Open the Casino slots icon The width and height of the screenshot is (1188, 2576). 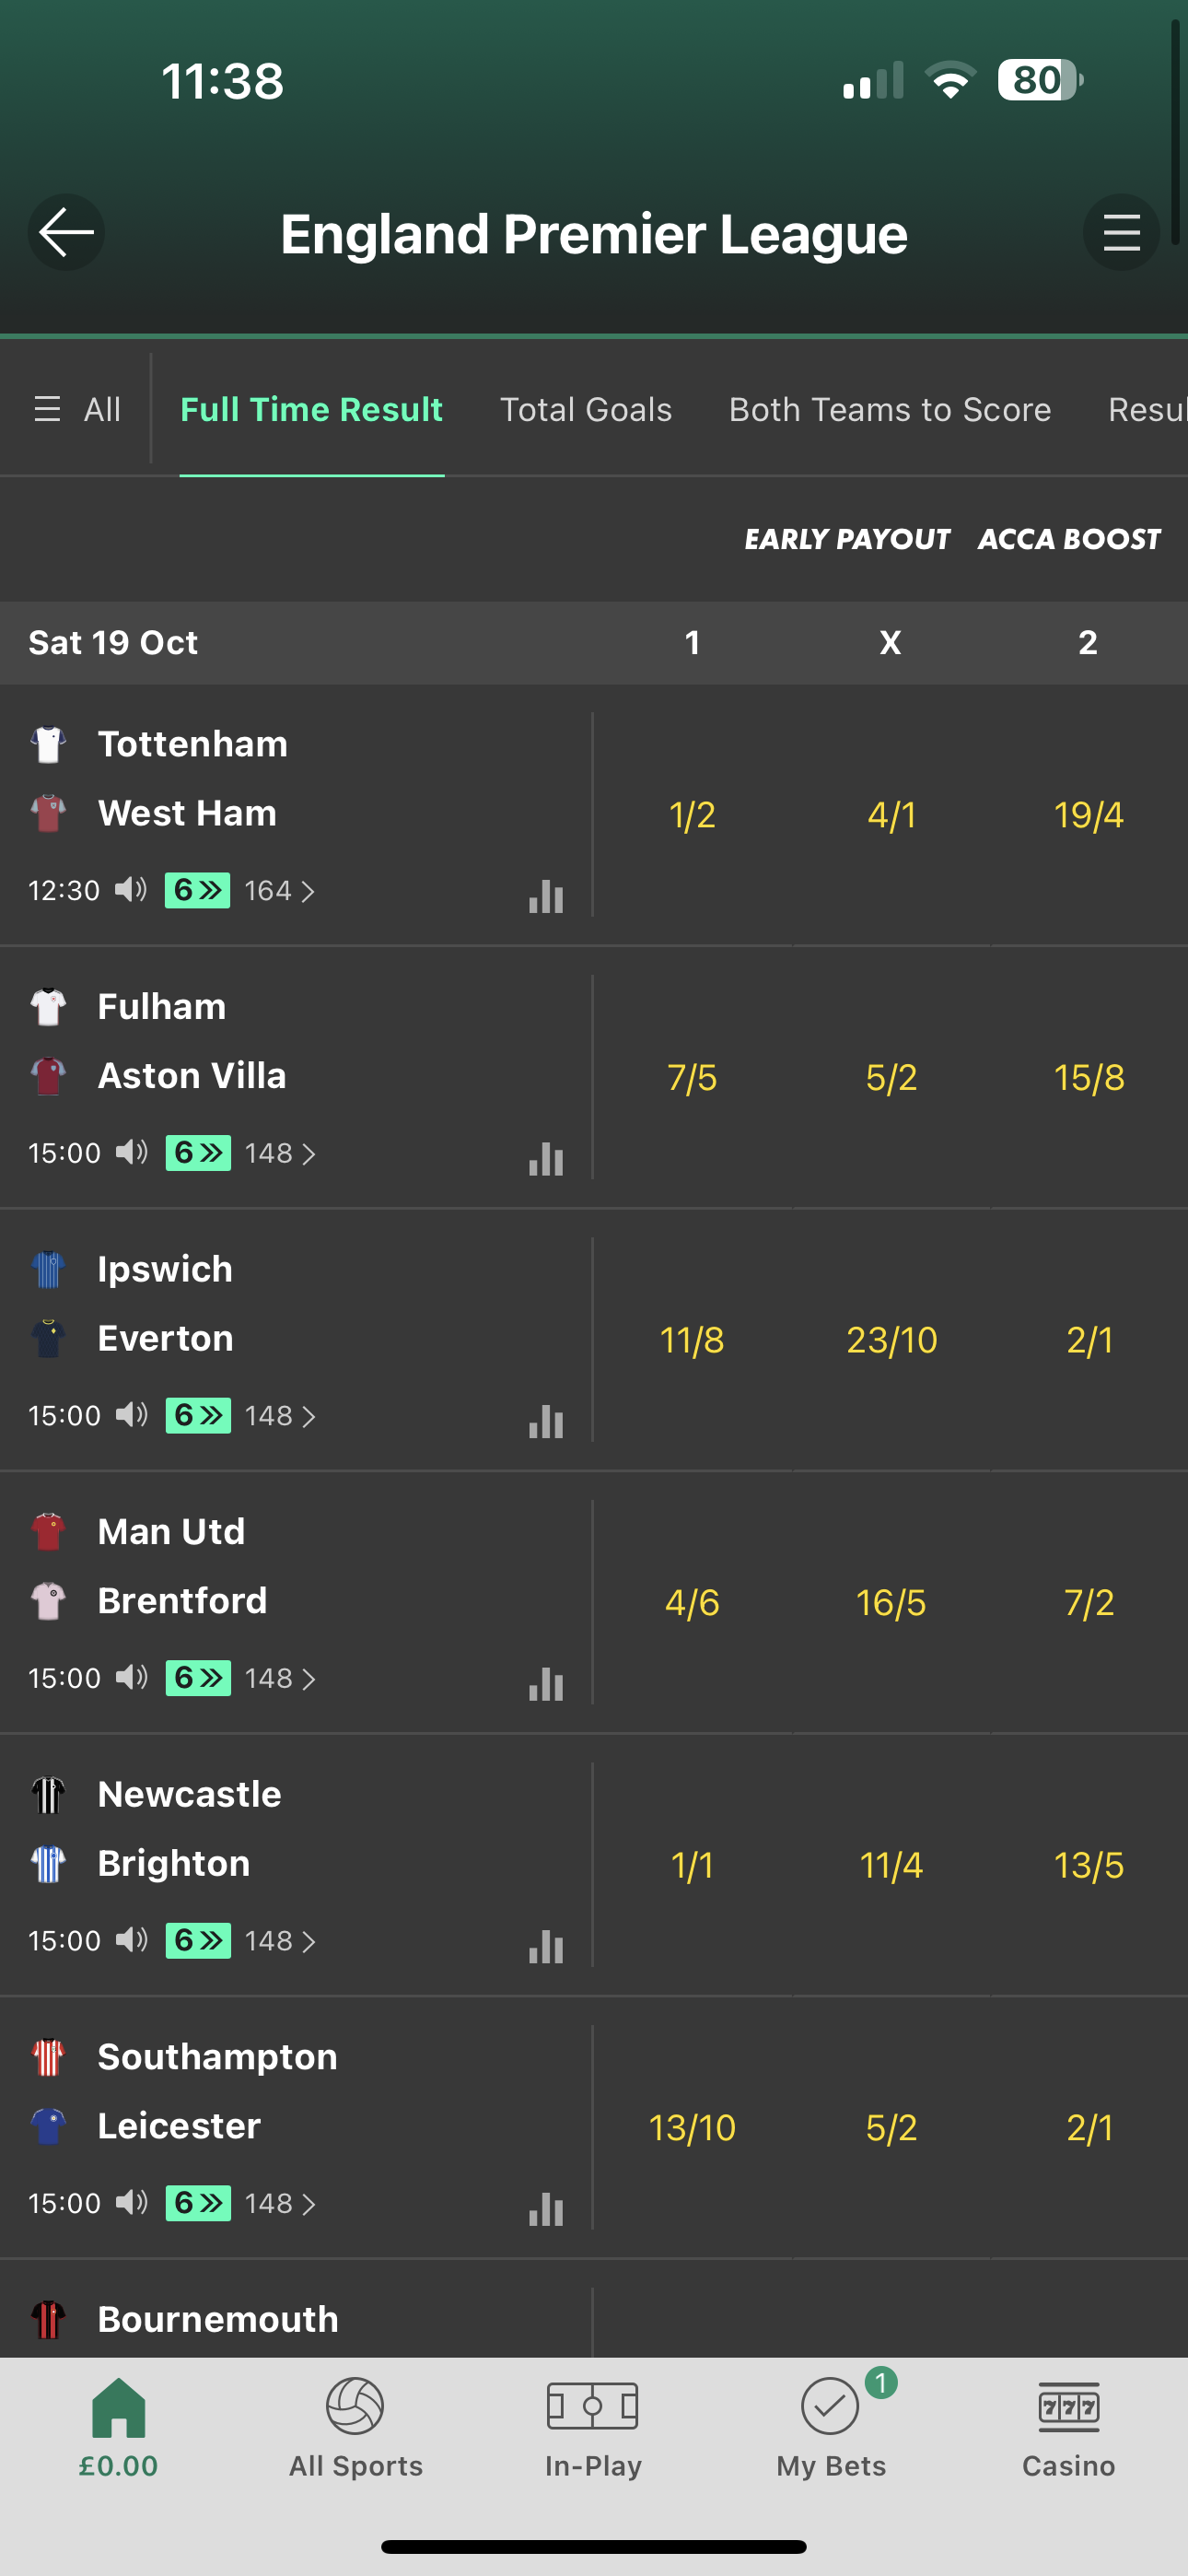(1067, 2410)
